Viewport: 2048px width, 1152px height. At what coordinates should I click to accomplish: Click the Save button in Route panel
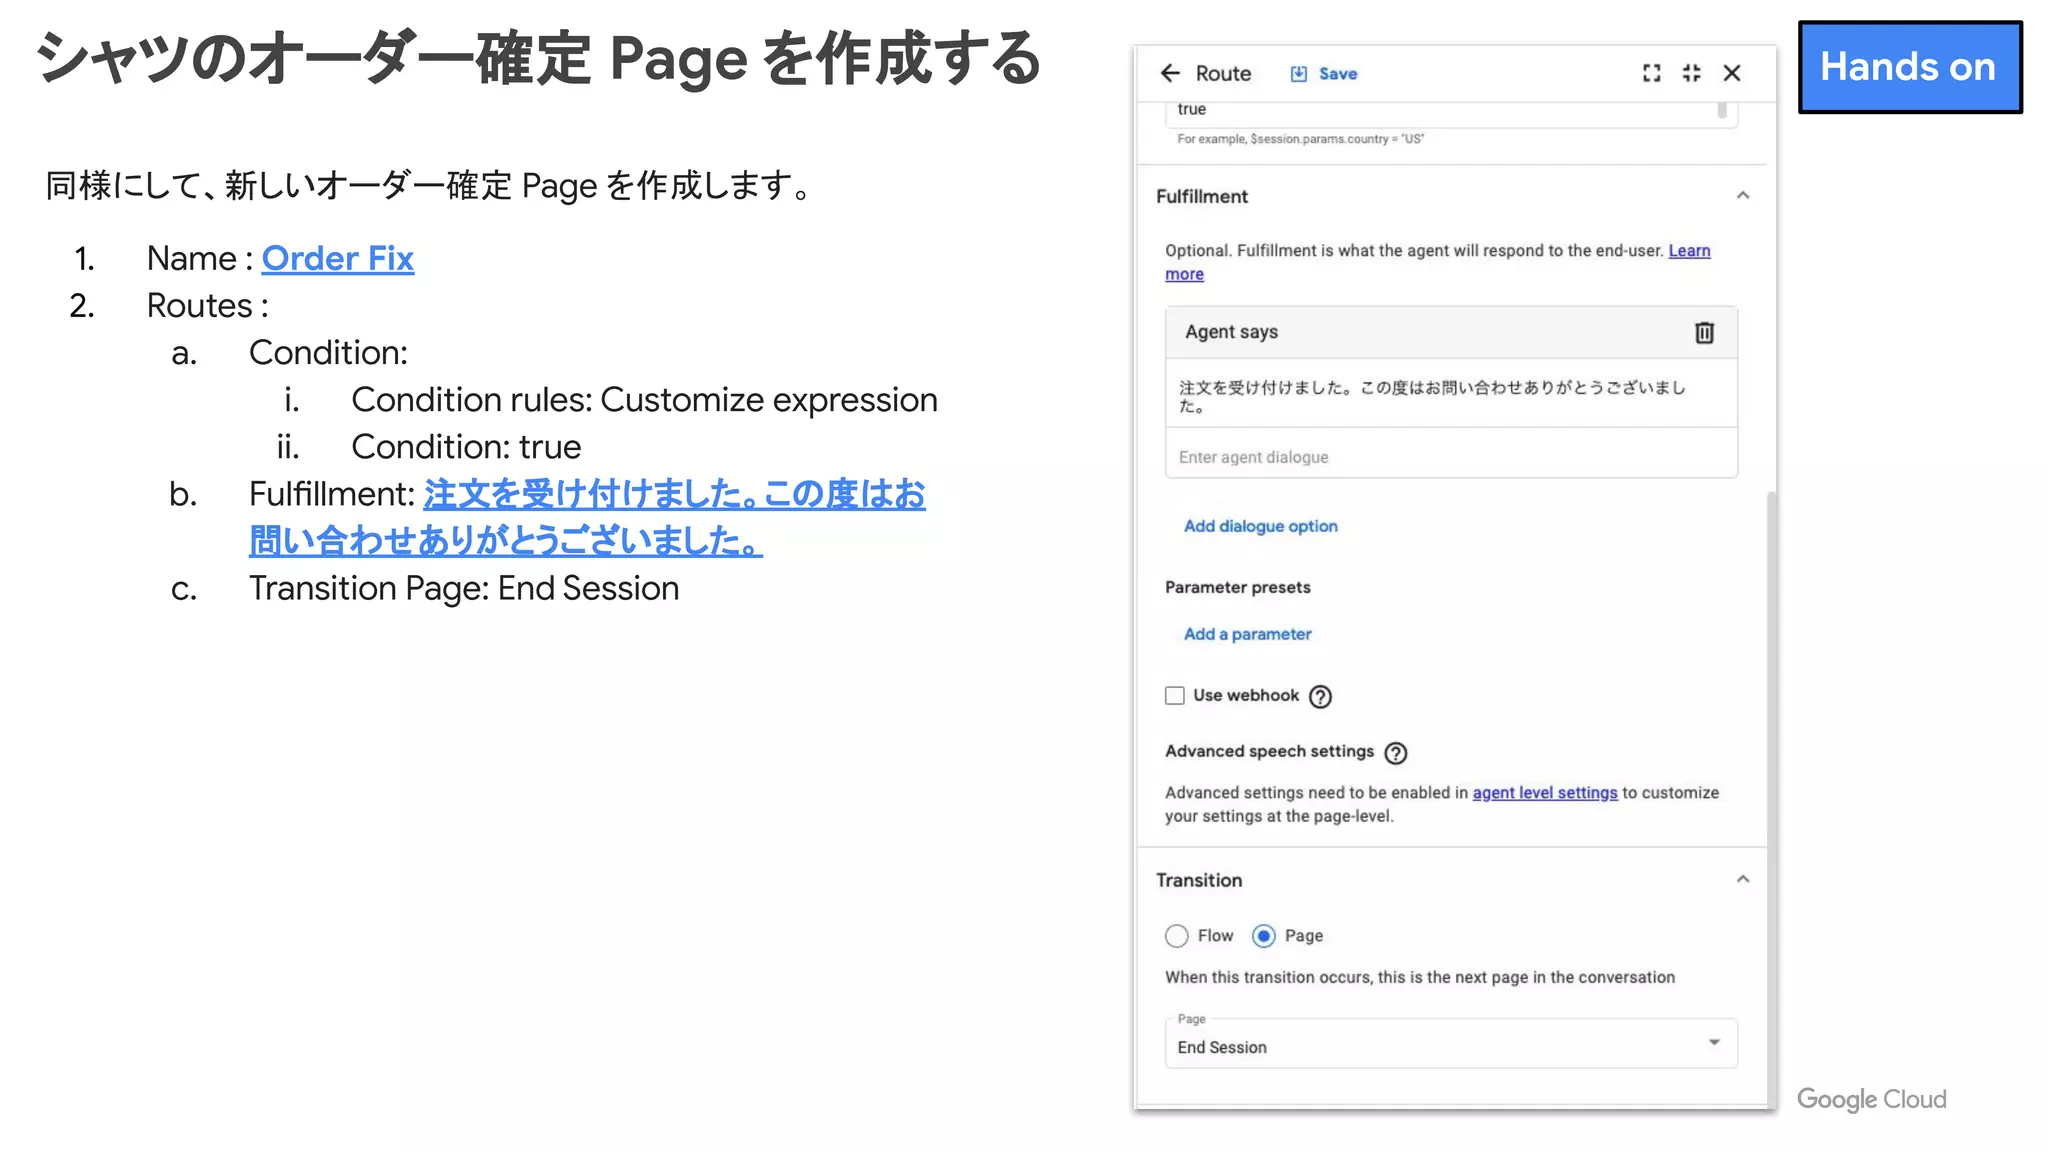1323,73
